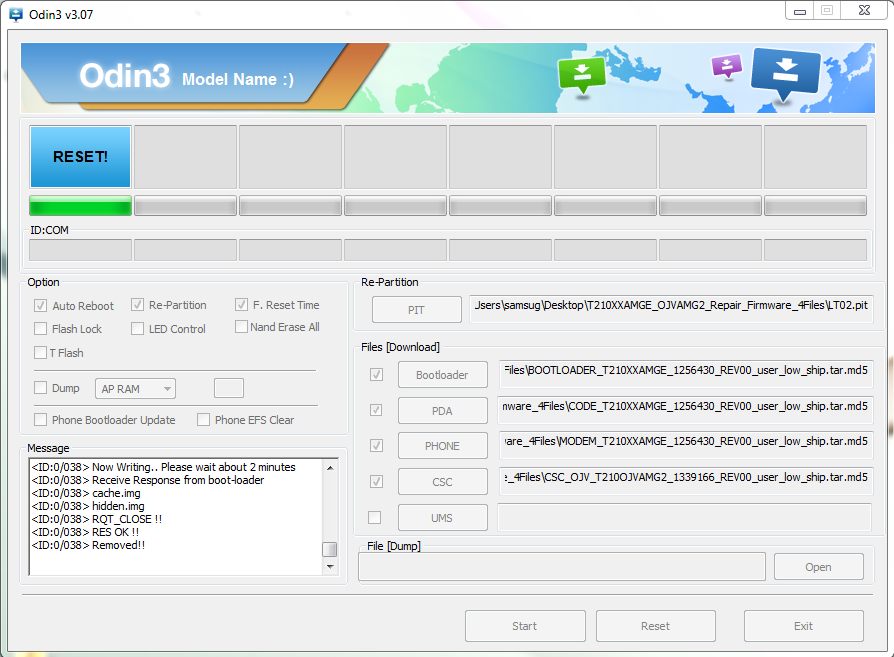Click the first ID:COM port slot

[80, 250]
